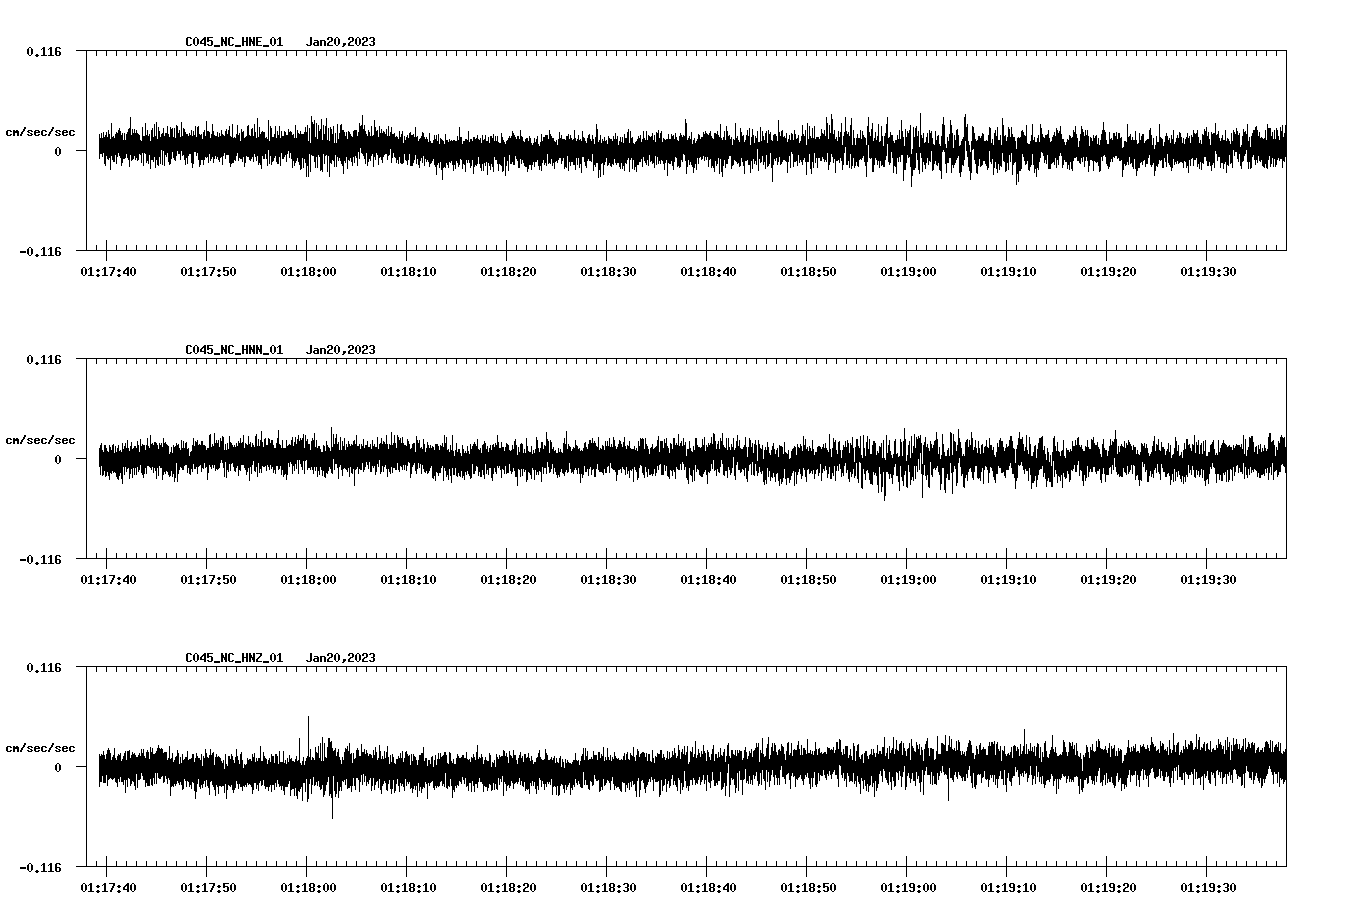
Task: Select the 01:17:40 time label under the HNN plot
Action: click(108, 580)
